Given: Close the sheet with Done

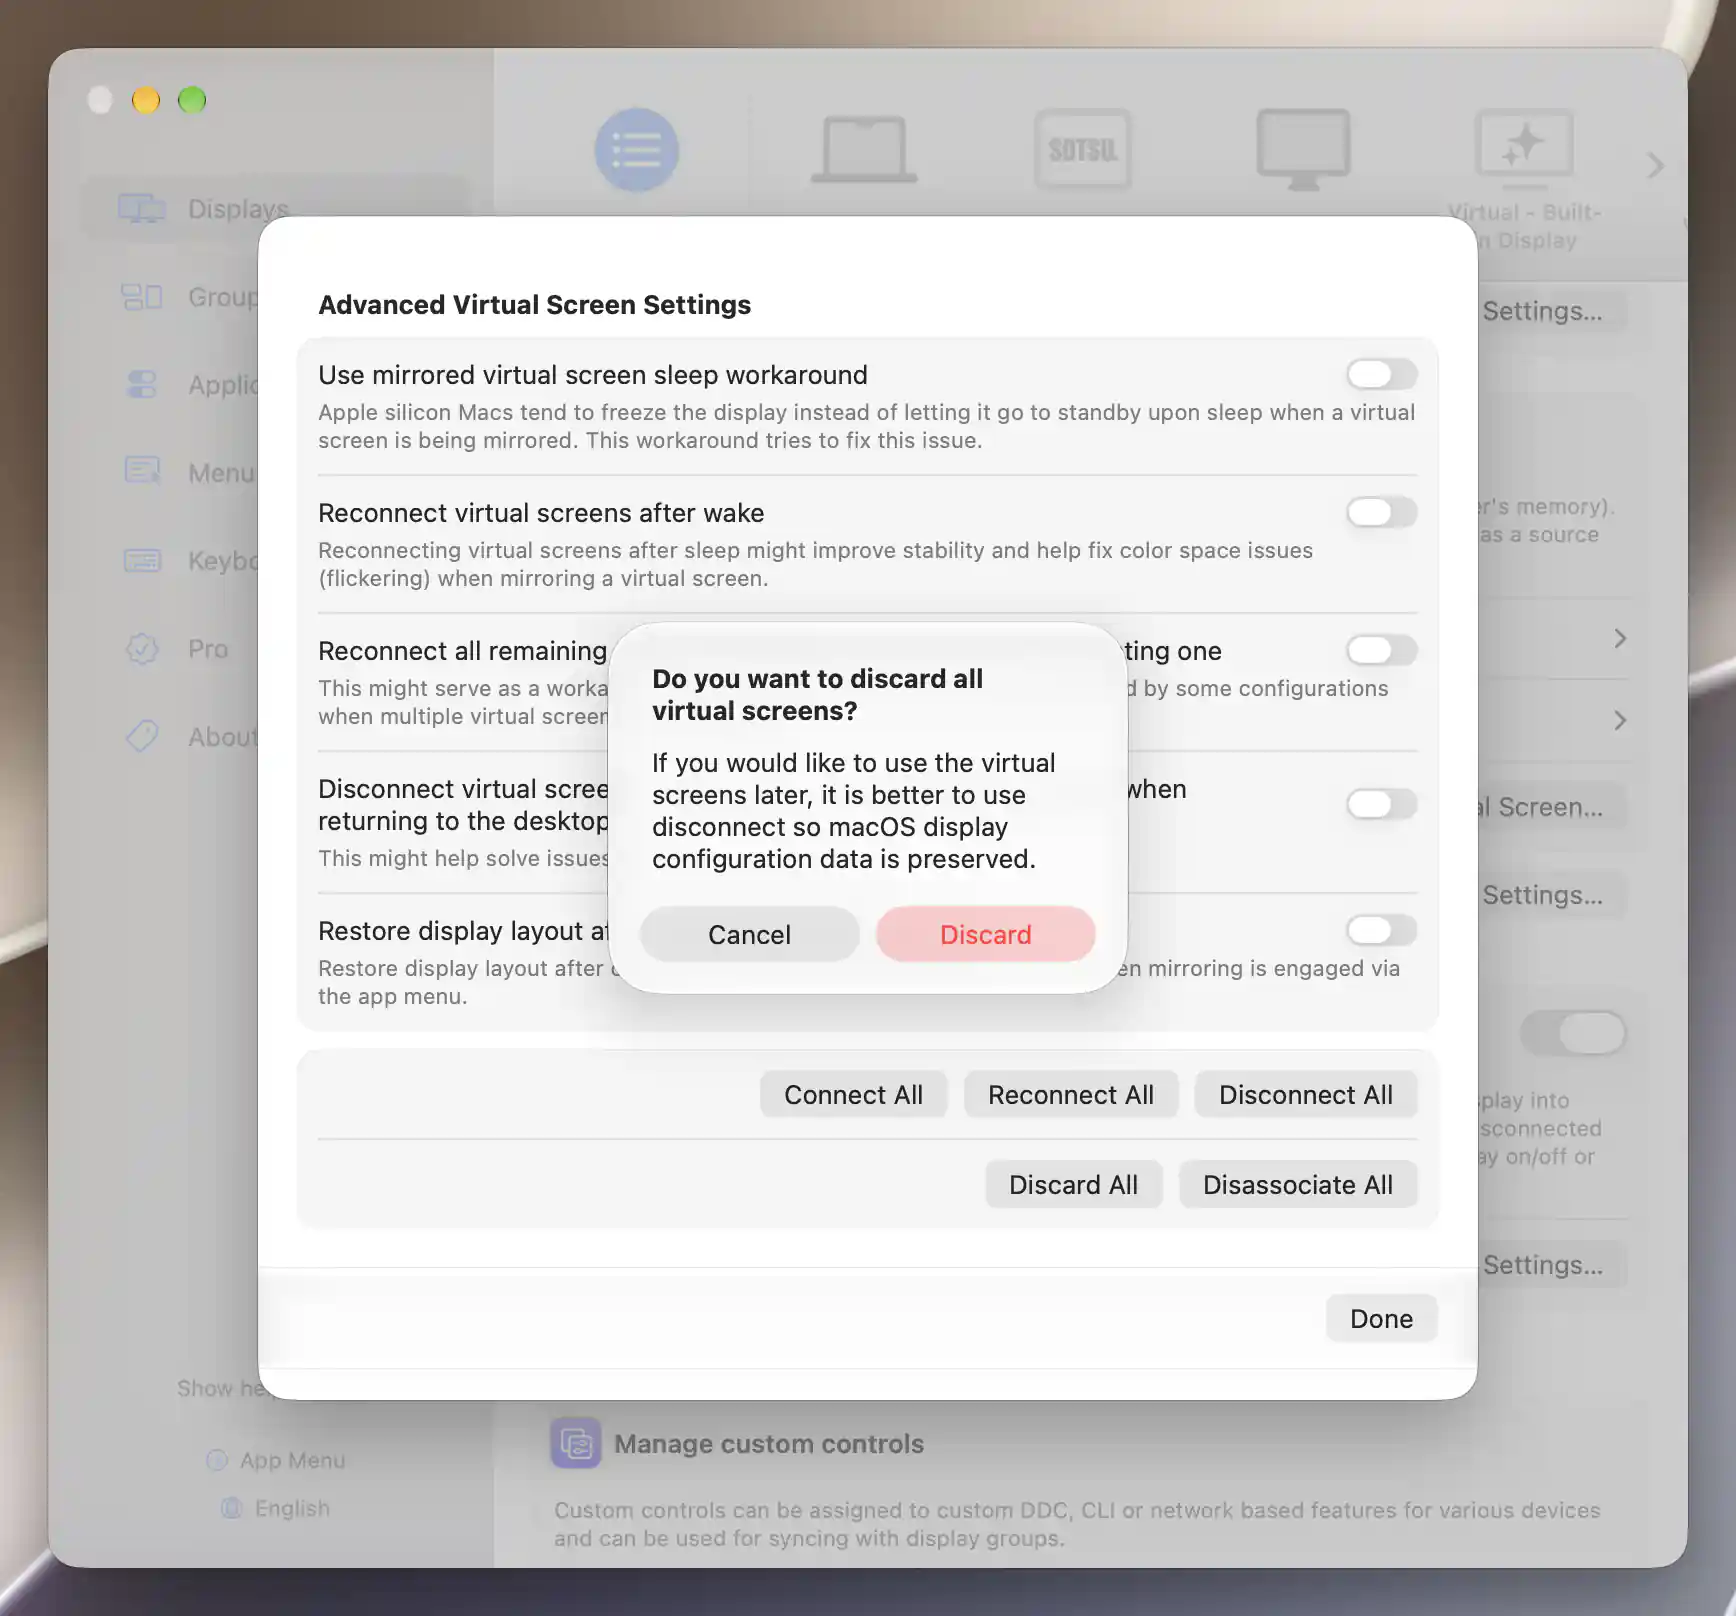Looking at the screenshot, I should click(1381, 1319).
